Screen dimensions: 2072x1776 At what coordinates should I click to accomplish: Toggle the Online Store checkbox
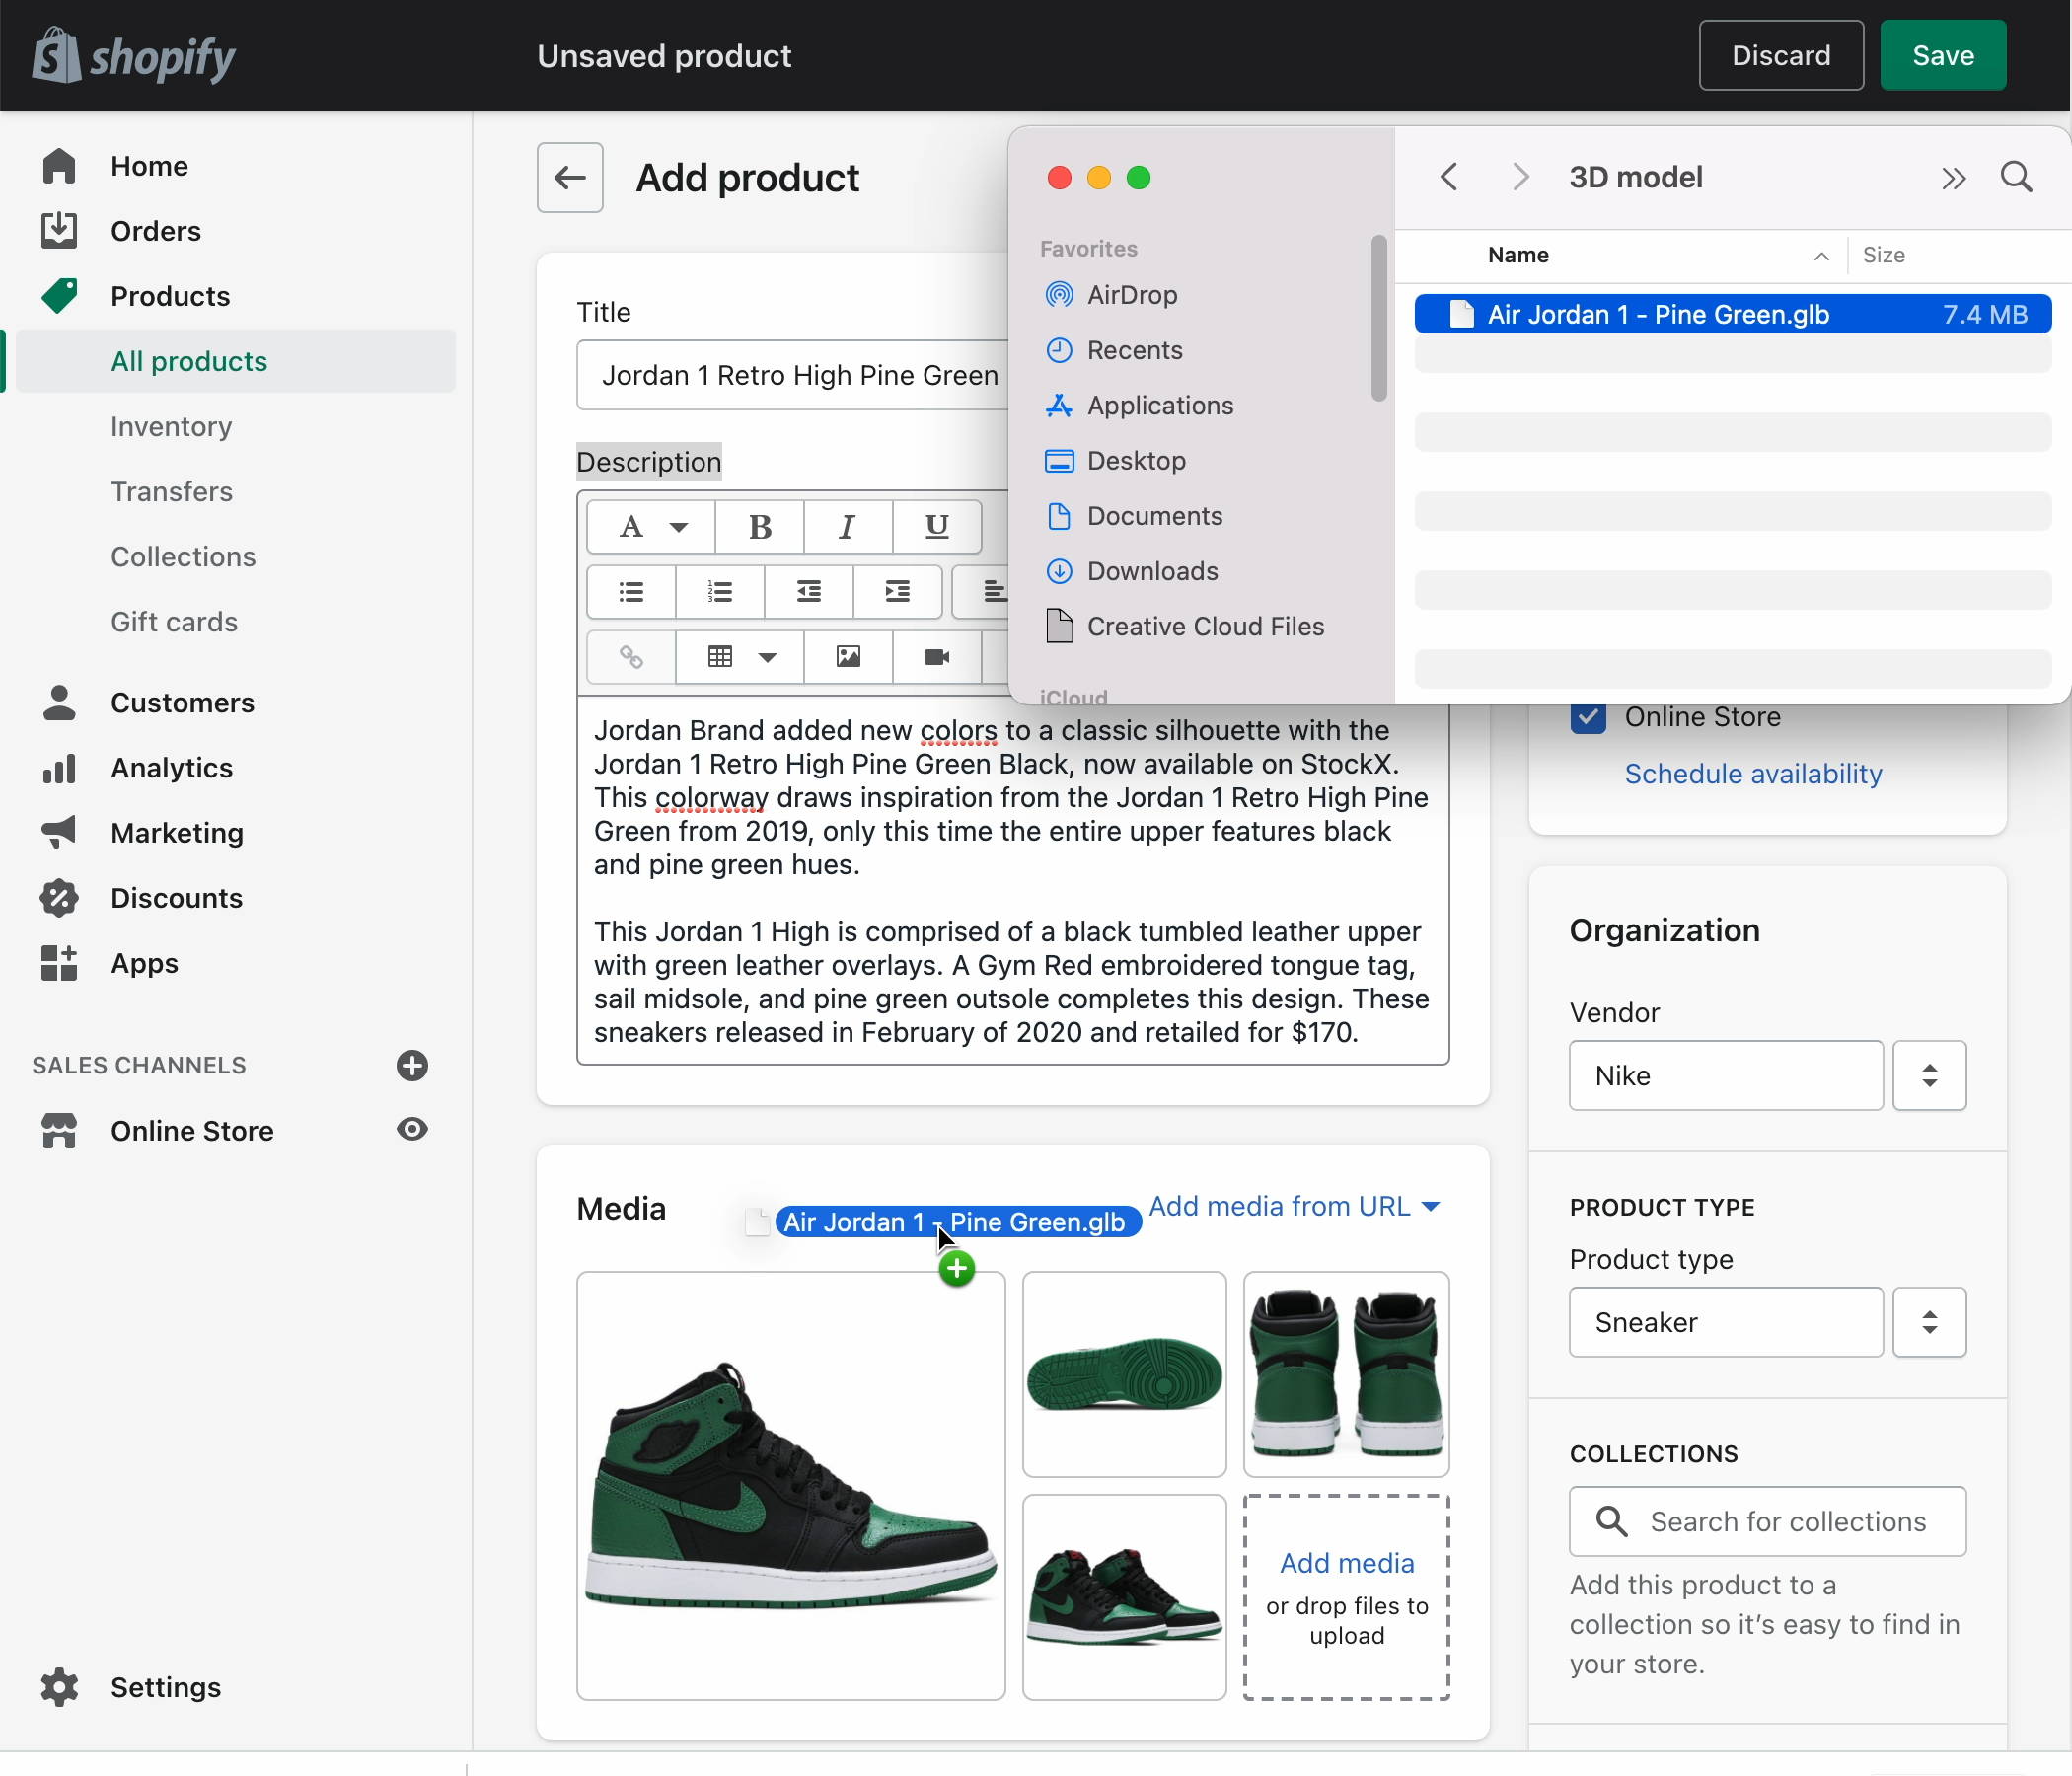click(1588, 717)
